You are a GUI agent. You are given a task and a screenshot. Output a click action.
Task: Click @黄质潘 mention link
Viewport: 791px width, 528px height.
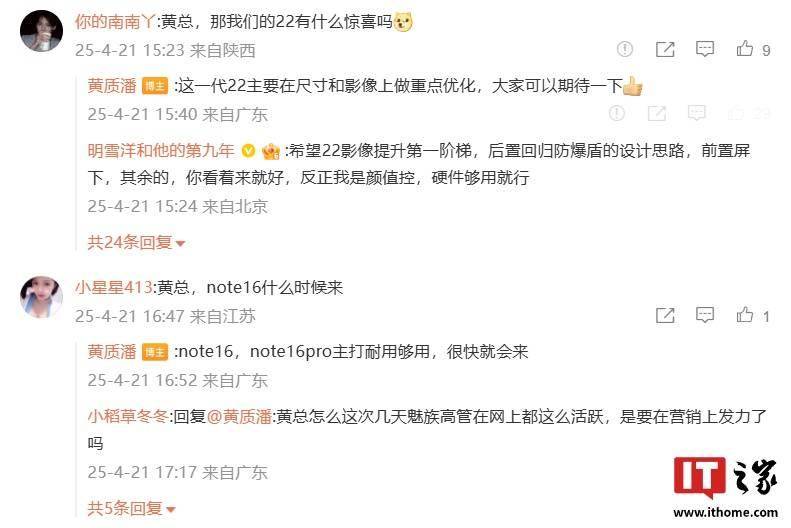pos(239,417)
